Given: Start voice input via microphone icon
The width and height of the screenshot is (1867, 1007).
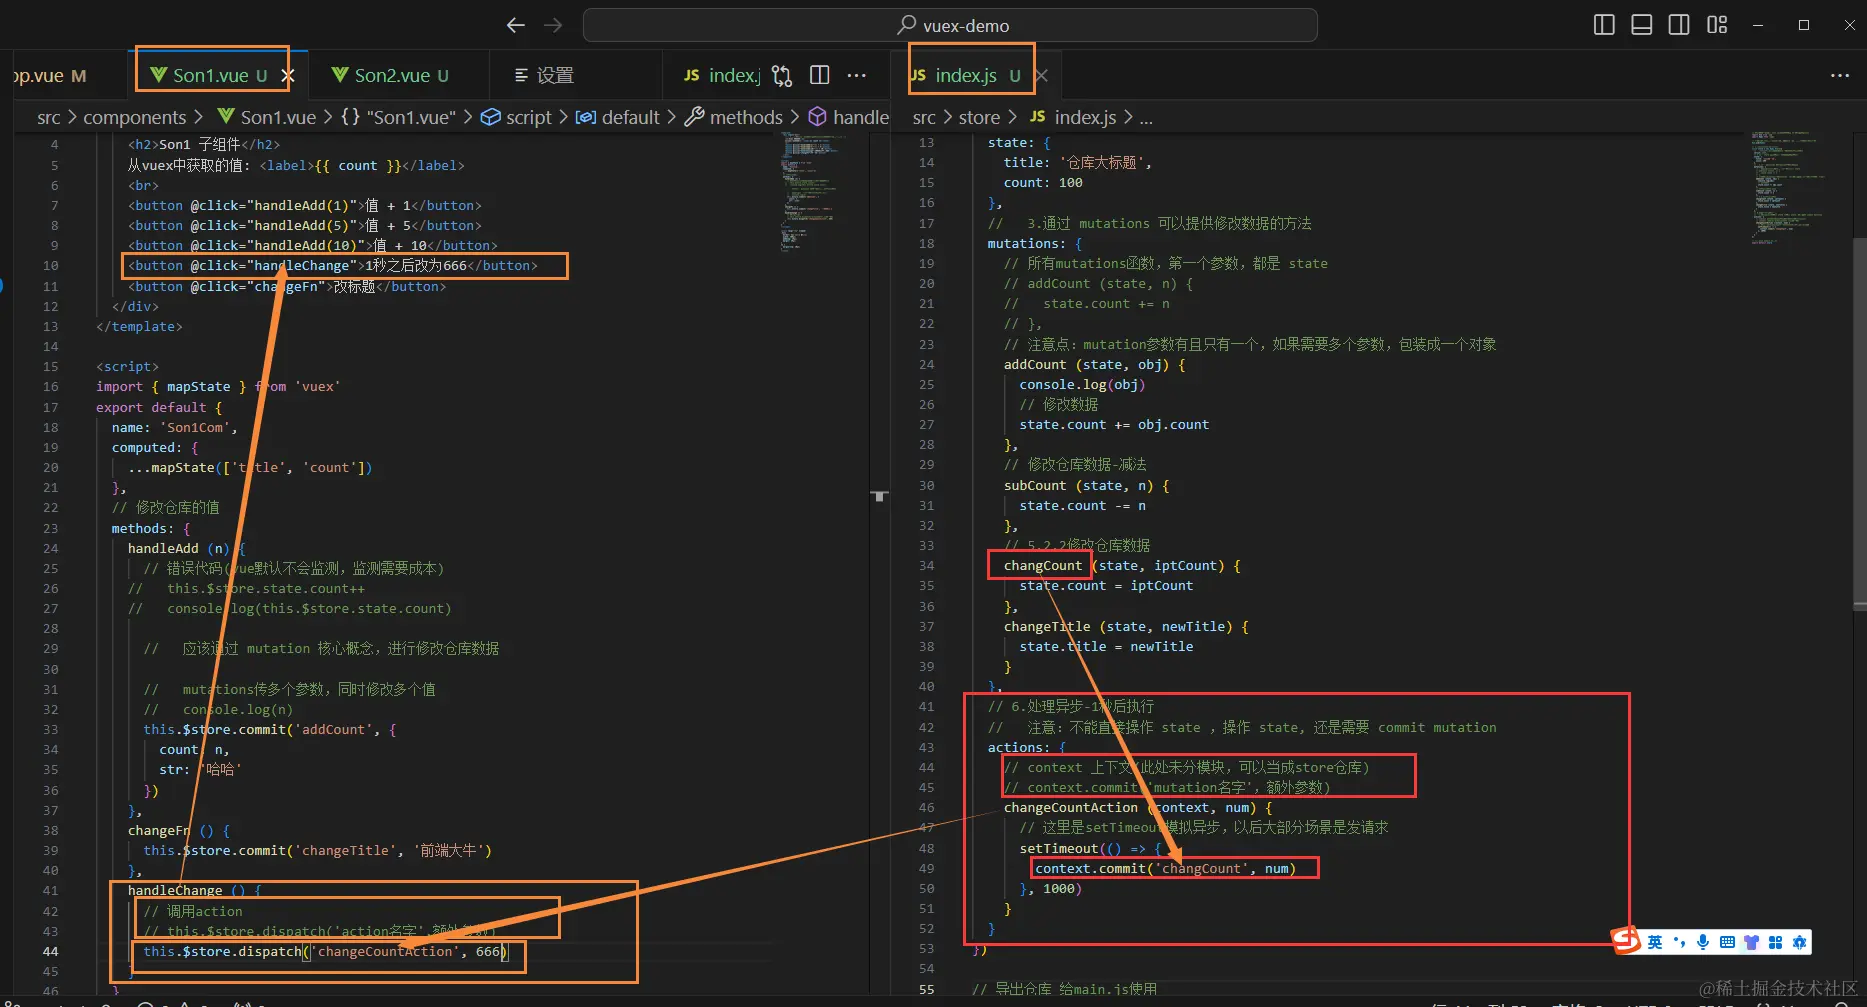Looking at the screenshot, I should (x=1703, y=942).
